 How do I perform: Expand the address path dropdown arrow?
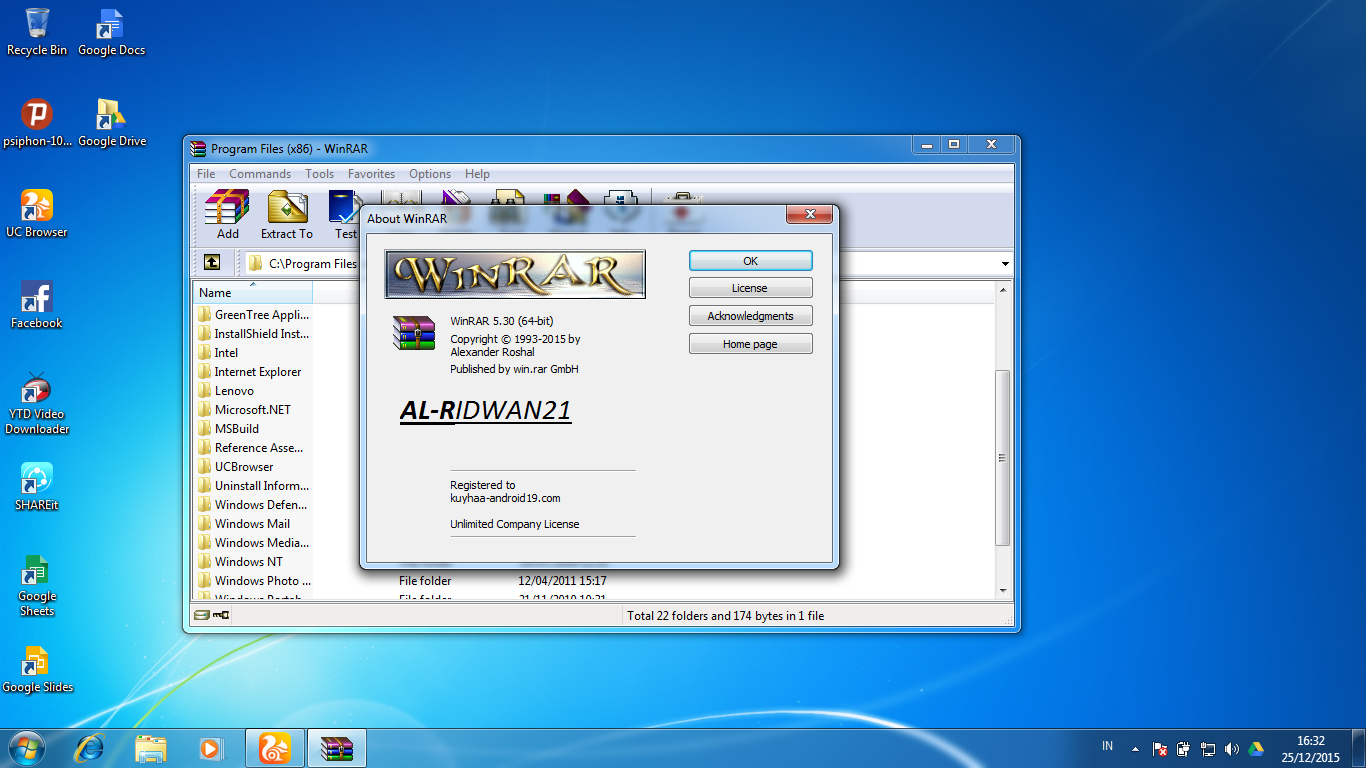click(x=1005, y=264)
